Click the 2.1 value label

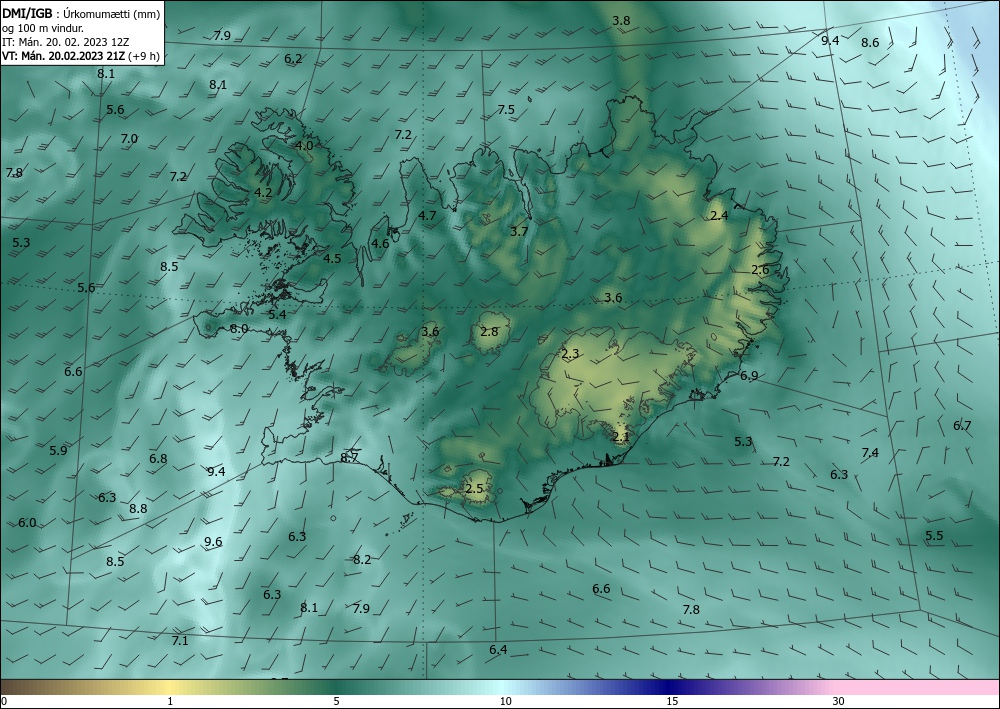pyautogui.click(x=621, y=437)
